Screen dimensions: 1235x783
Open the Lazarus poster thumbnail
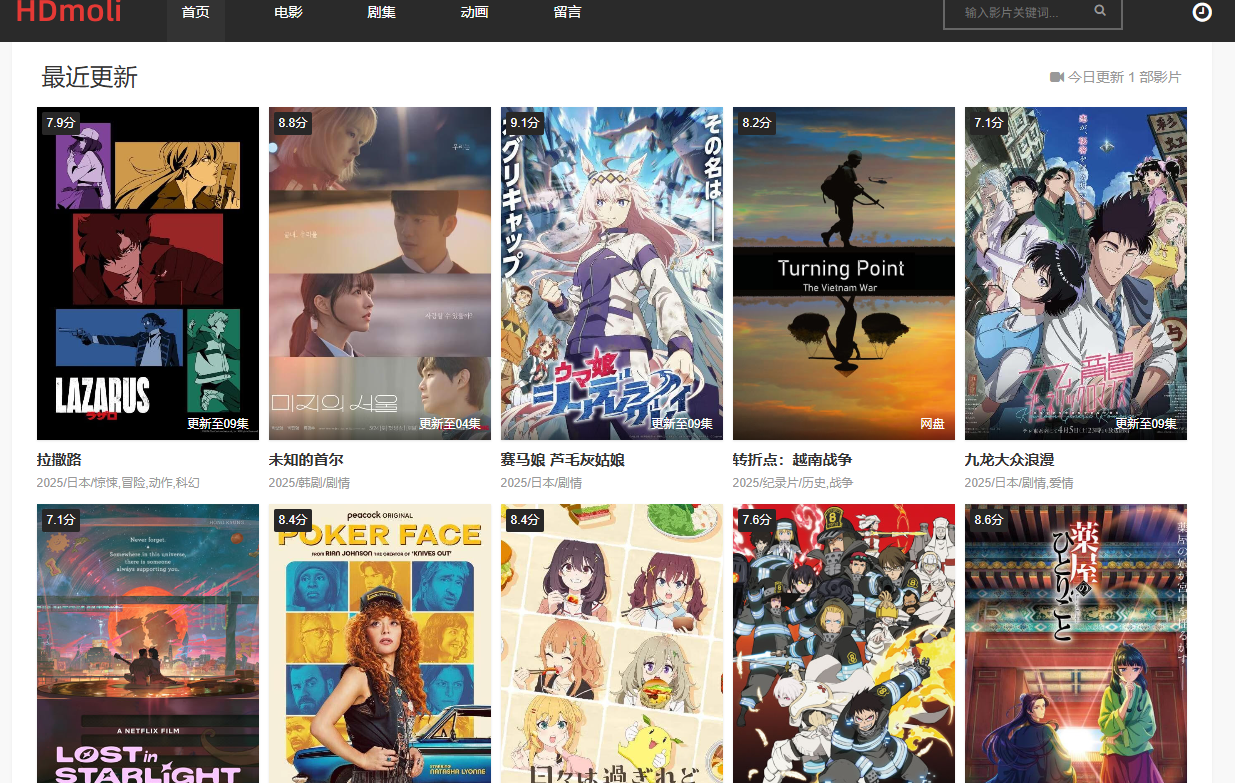coord(148,273)
